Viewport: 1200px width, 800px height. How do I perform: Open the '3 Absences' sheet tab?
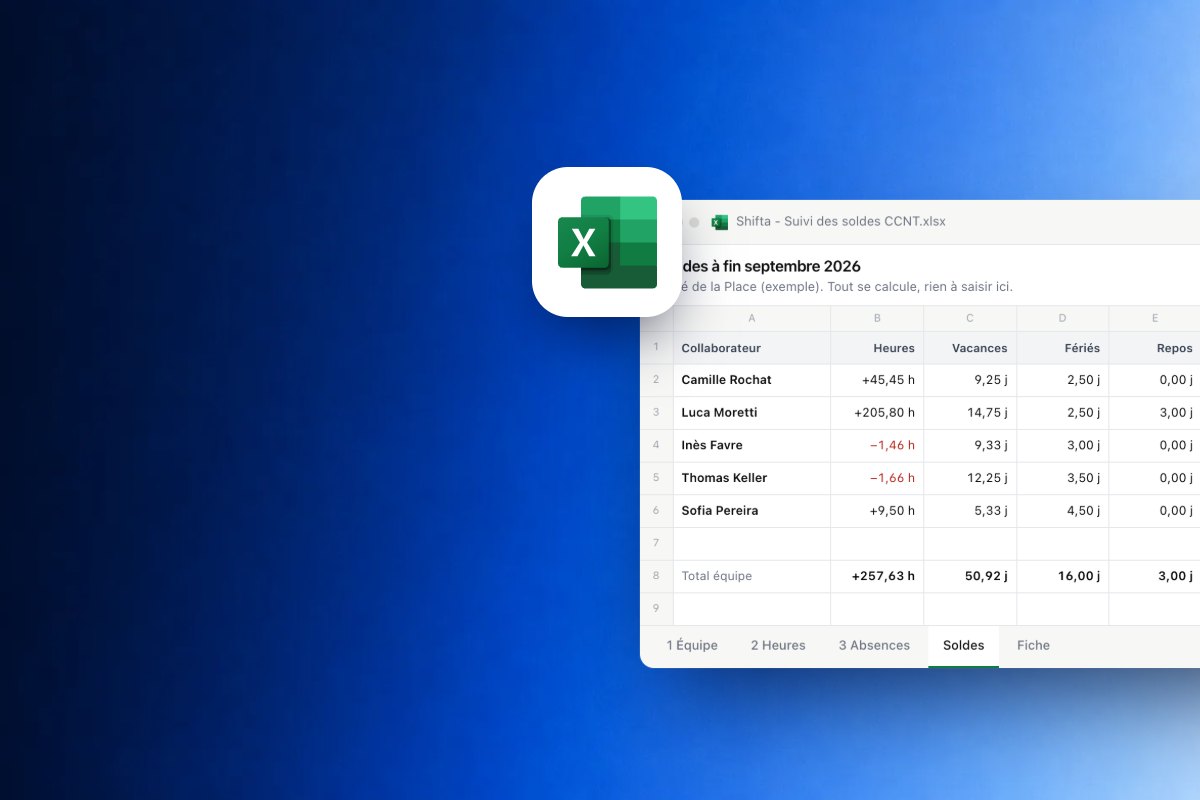[874, 645]
